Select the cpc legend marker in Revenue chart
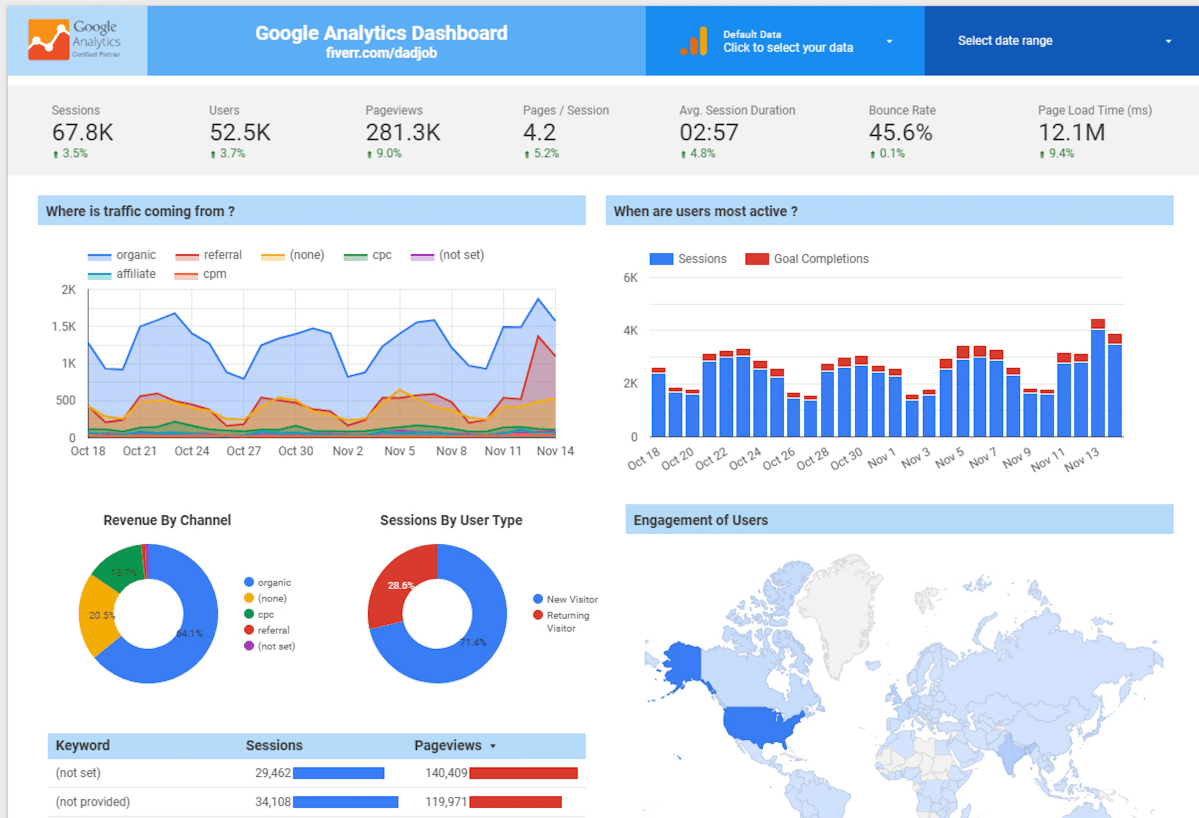This screenshot has width=1199, height=818. (x=249, y=615)
